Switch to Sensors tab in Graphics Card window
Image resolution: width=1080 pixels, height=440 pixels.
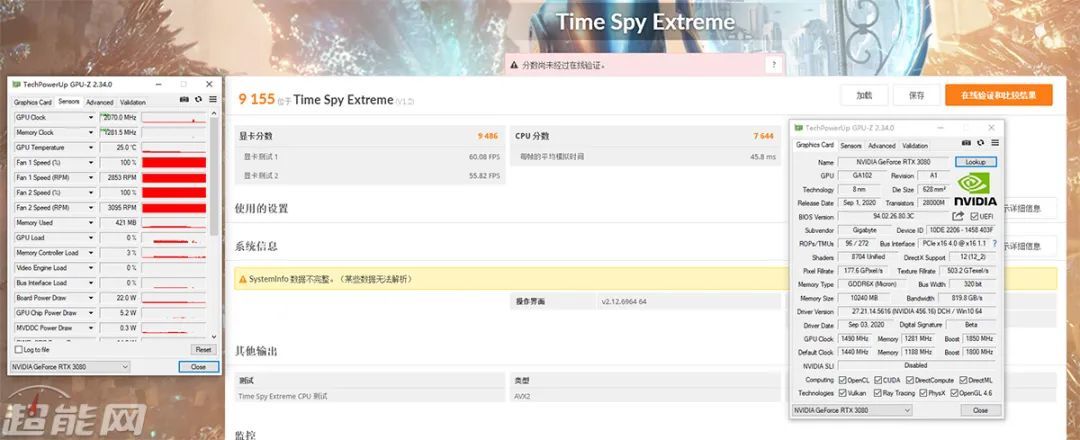[851, 146]
